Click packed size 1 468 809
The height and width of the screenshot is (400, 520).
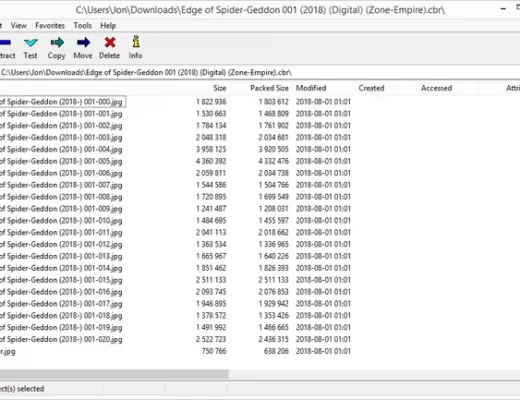274,114
